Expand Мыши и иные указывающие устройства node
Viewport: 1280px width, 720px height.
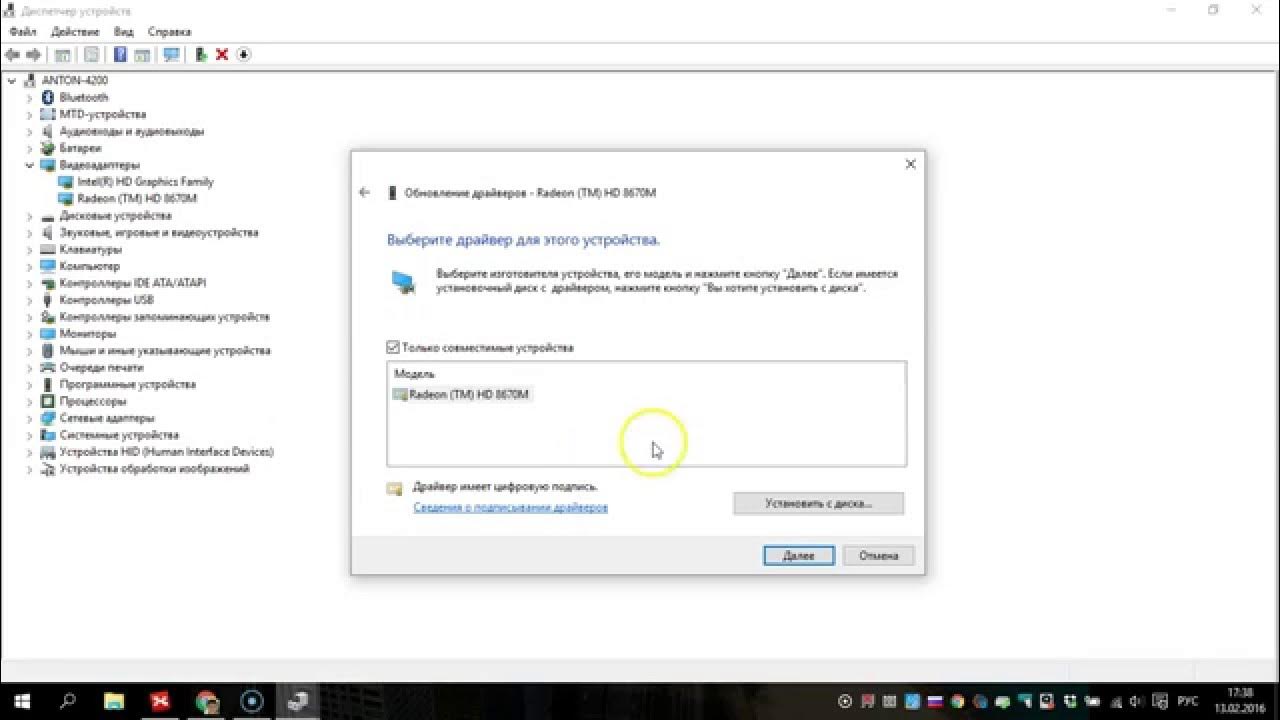pyautogui.click(x=30, y=351)
